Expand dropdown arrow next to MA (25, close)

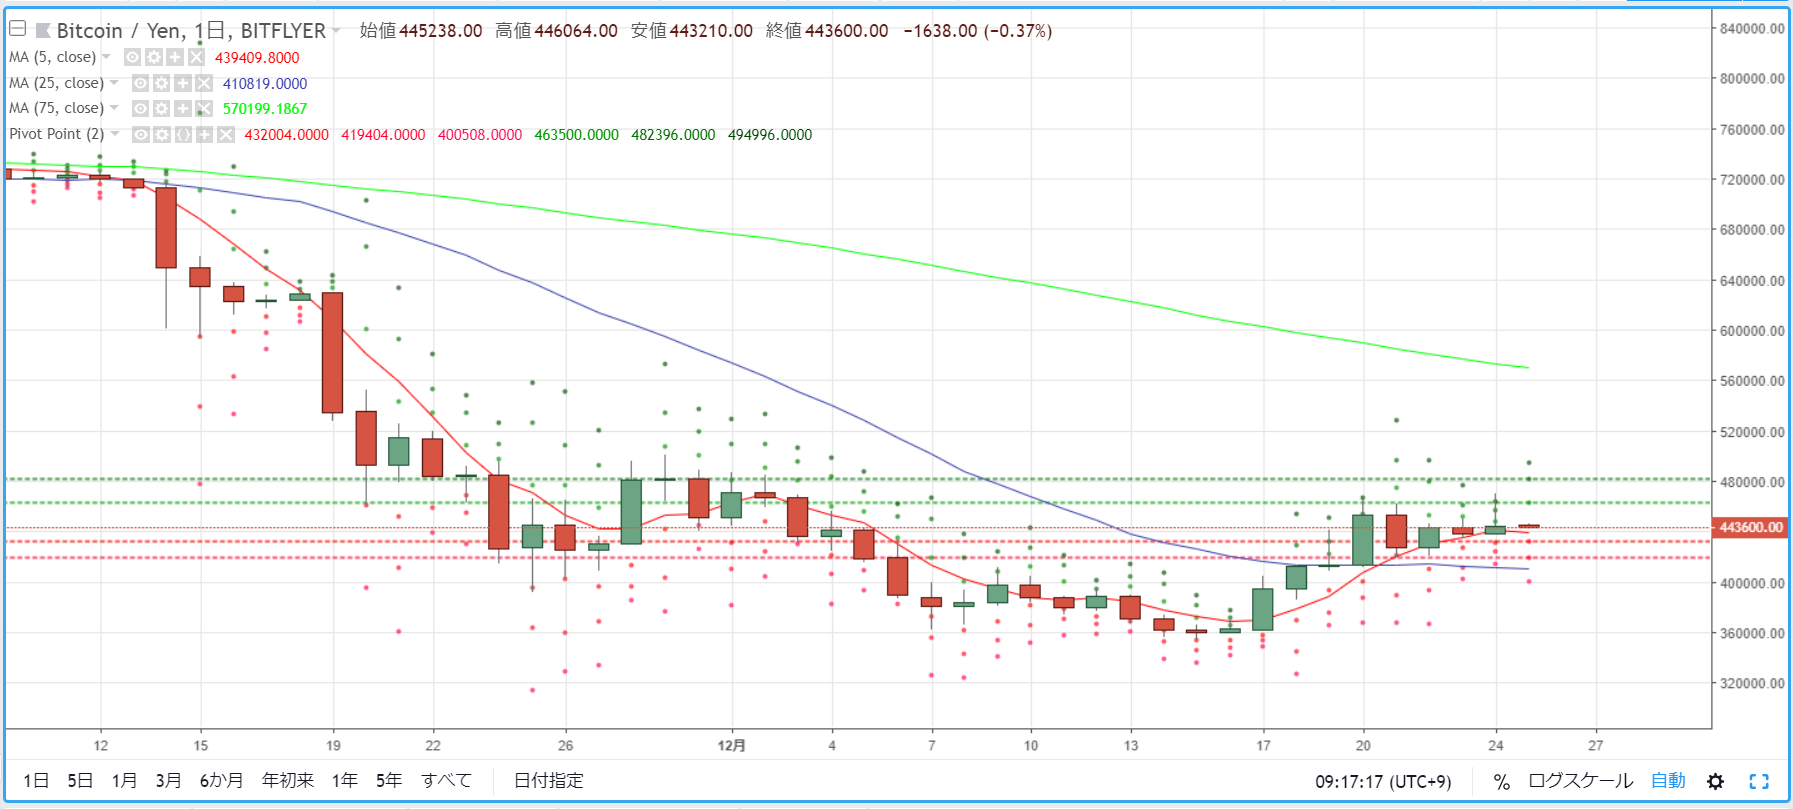(114, 83)
